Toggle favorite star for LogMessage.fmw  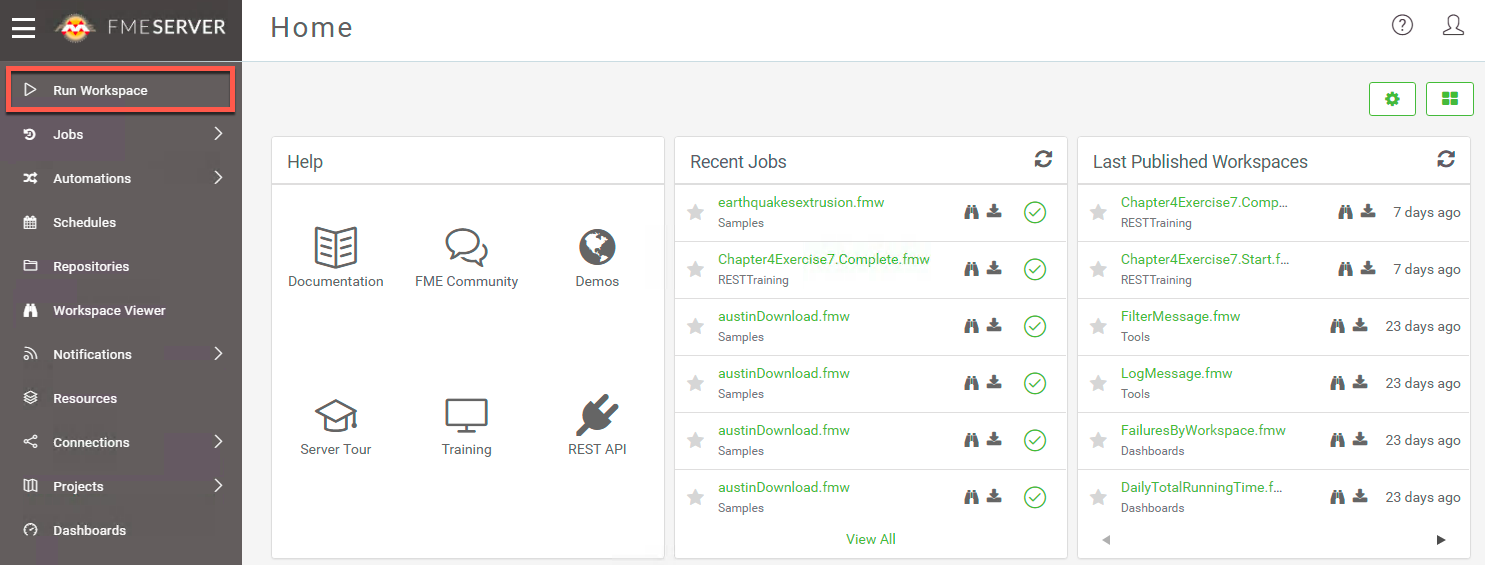[1098, 383]
